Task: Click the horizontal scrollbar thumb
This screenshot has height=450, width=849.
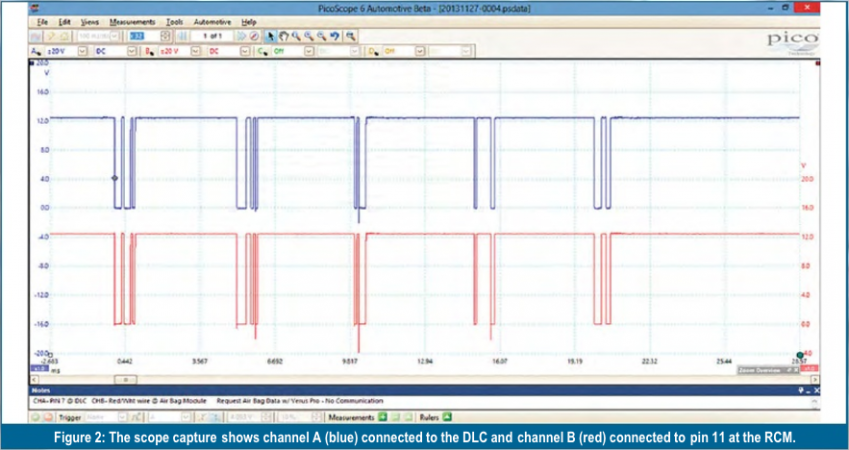Action: [126, 380]
